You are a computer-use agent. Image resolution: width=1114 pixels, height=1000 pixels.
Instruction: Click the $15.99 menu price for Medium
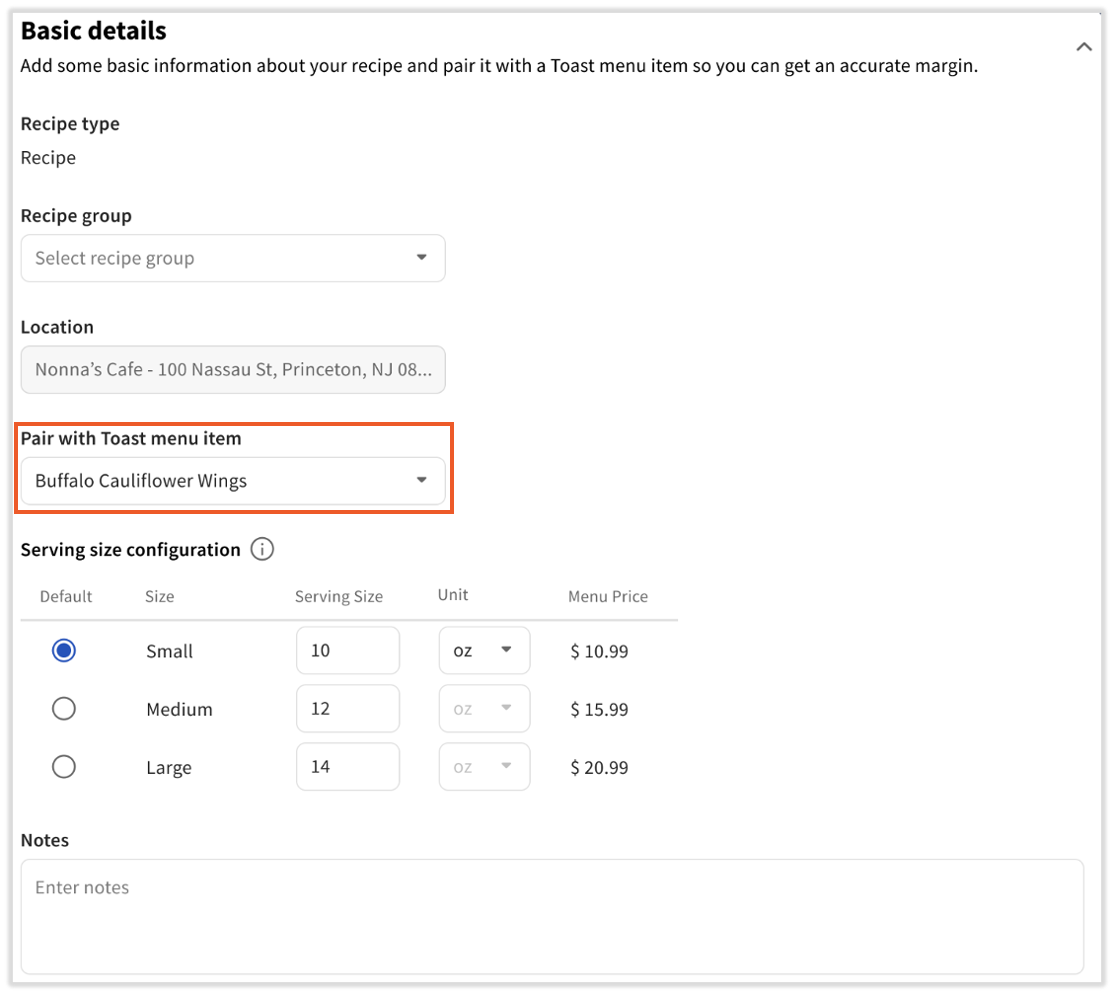tap(599, 710)
